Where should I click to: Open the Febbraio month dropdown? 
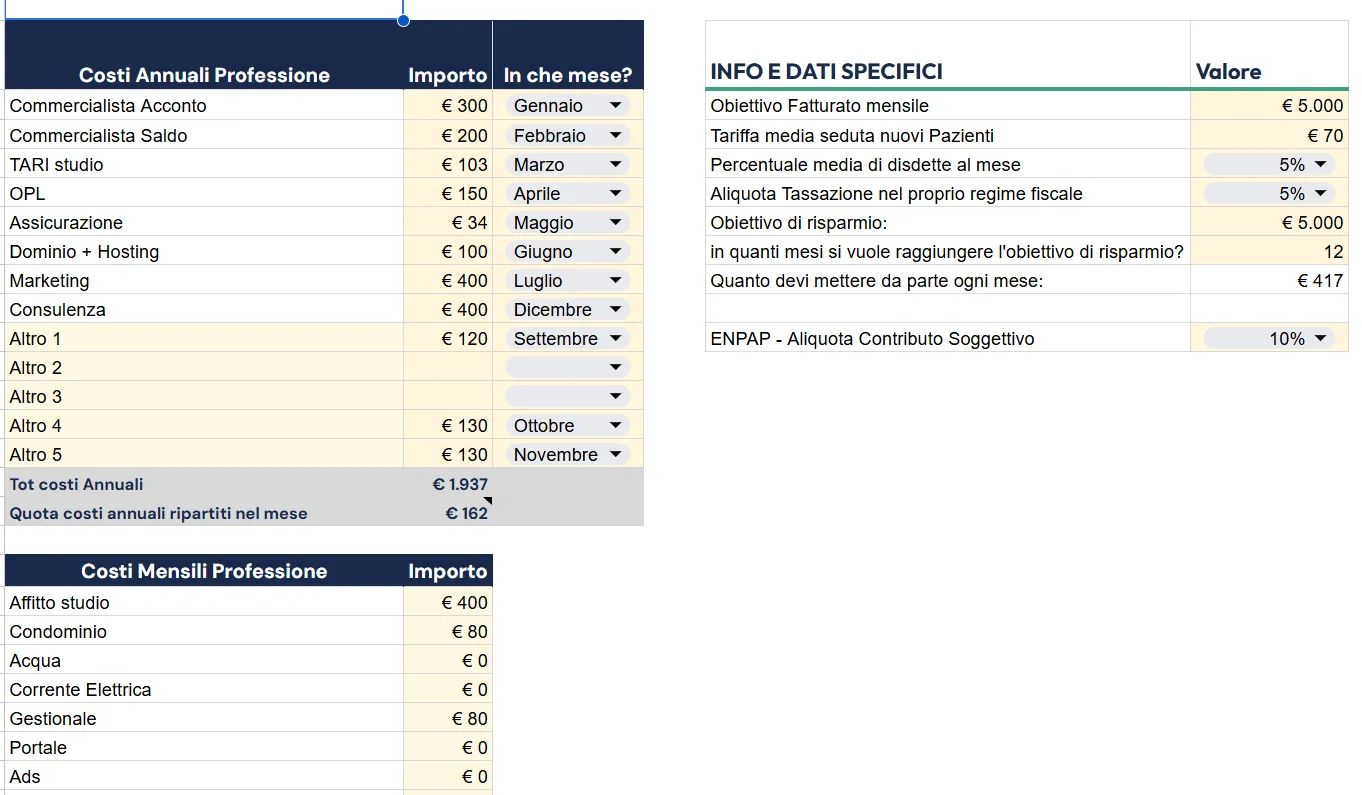tap(568, 135)
